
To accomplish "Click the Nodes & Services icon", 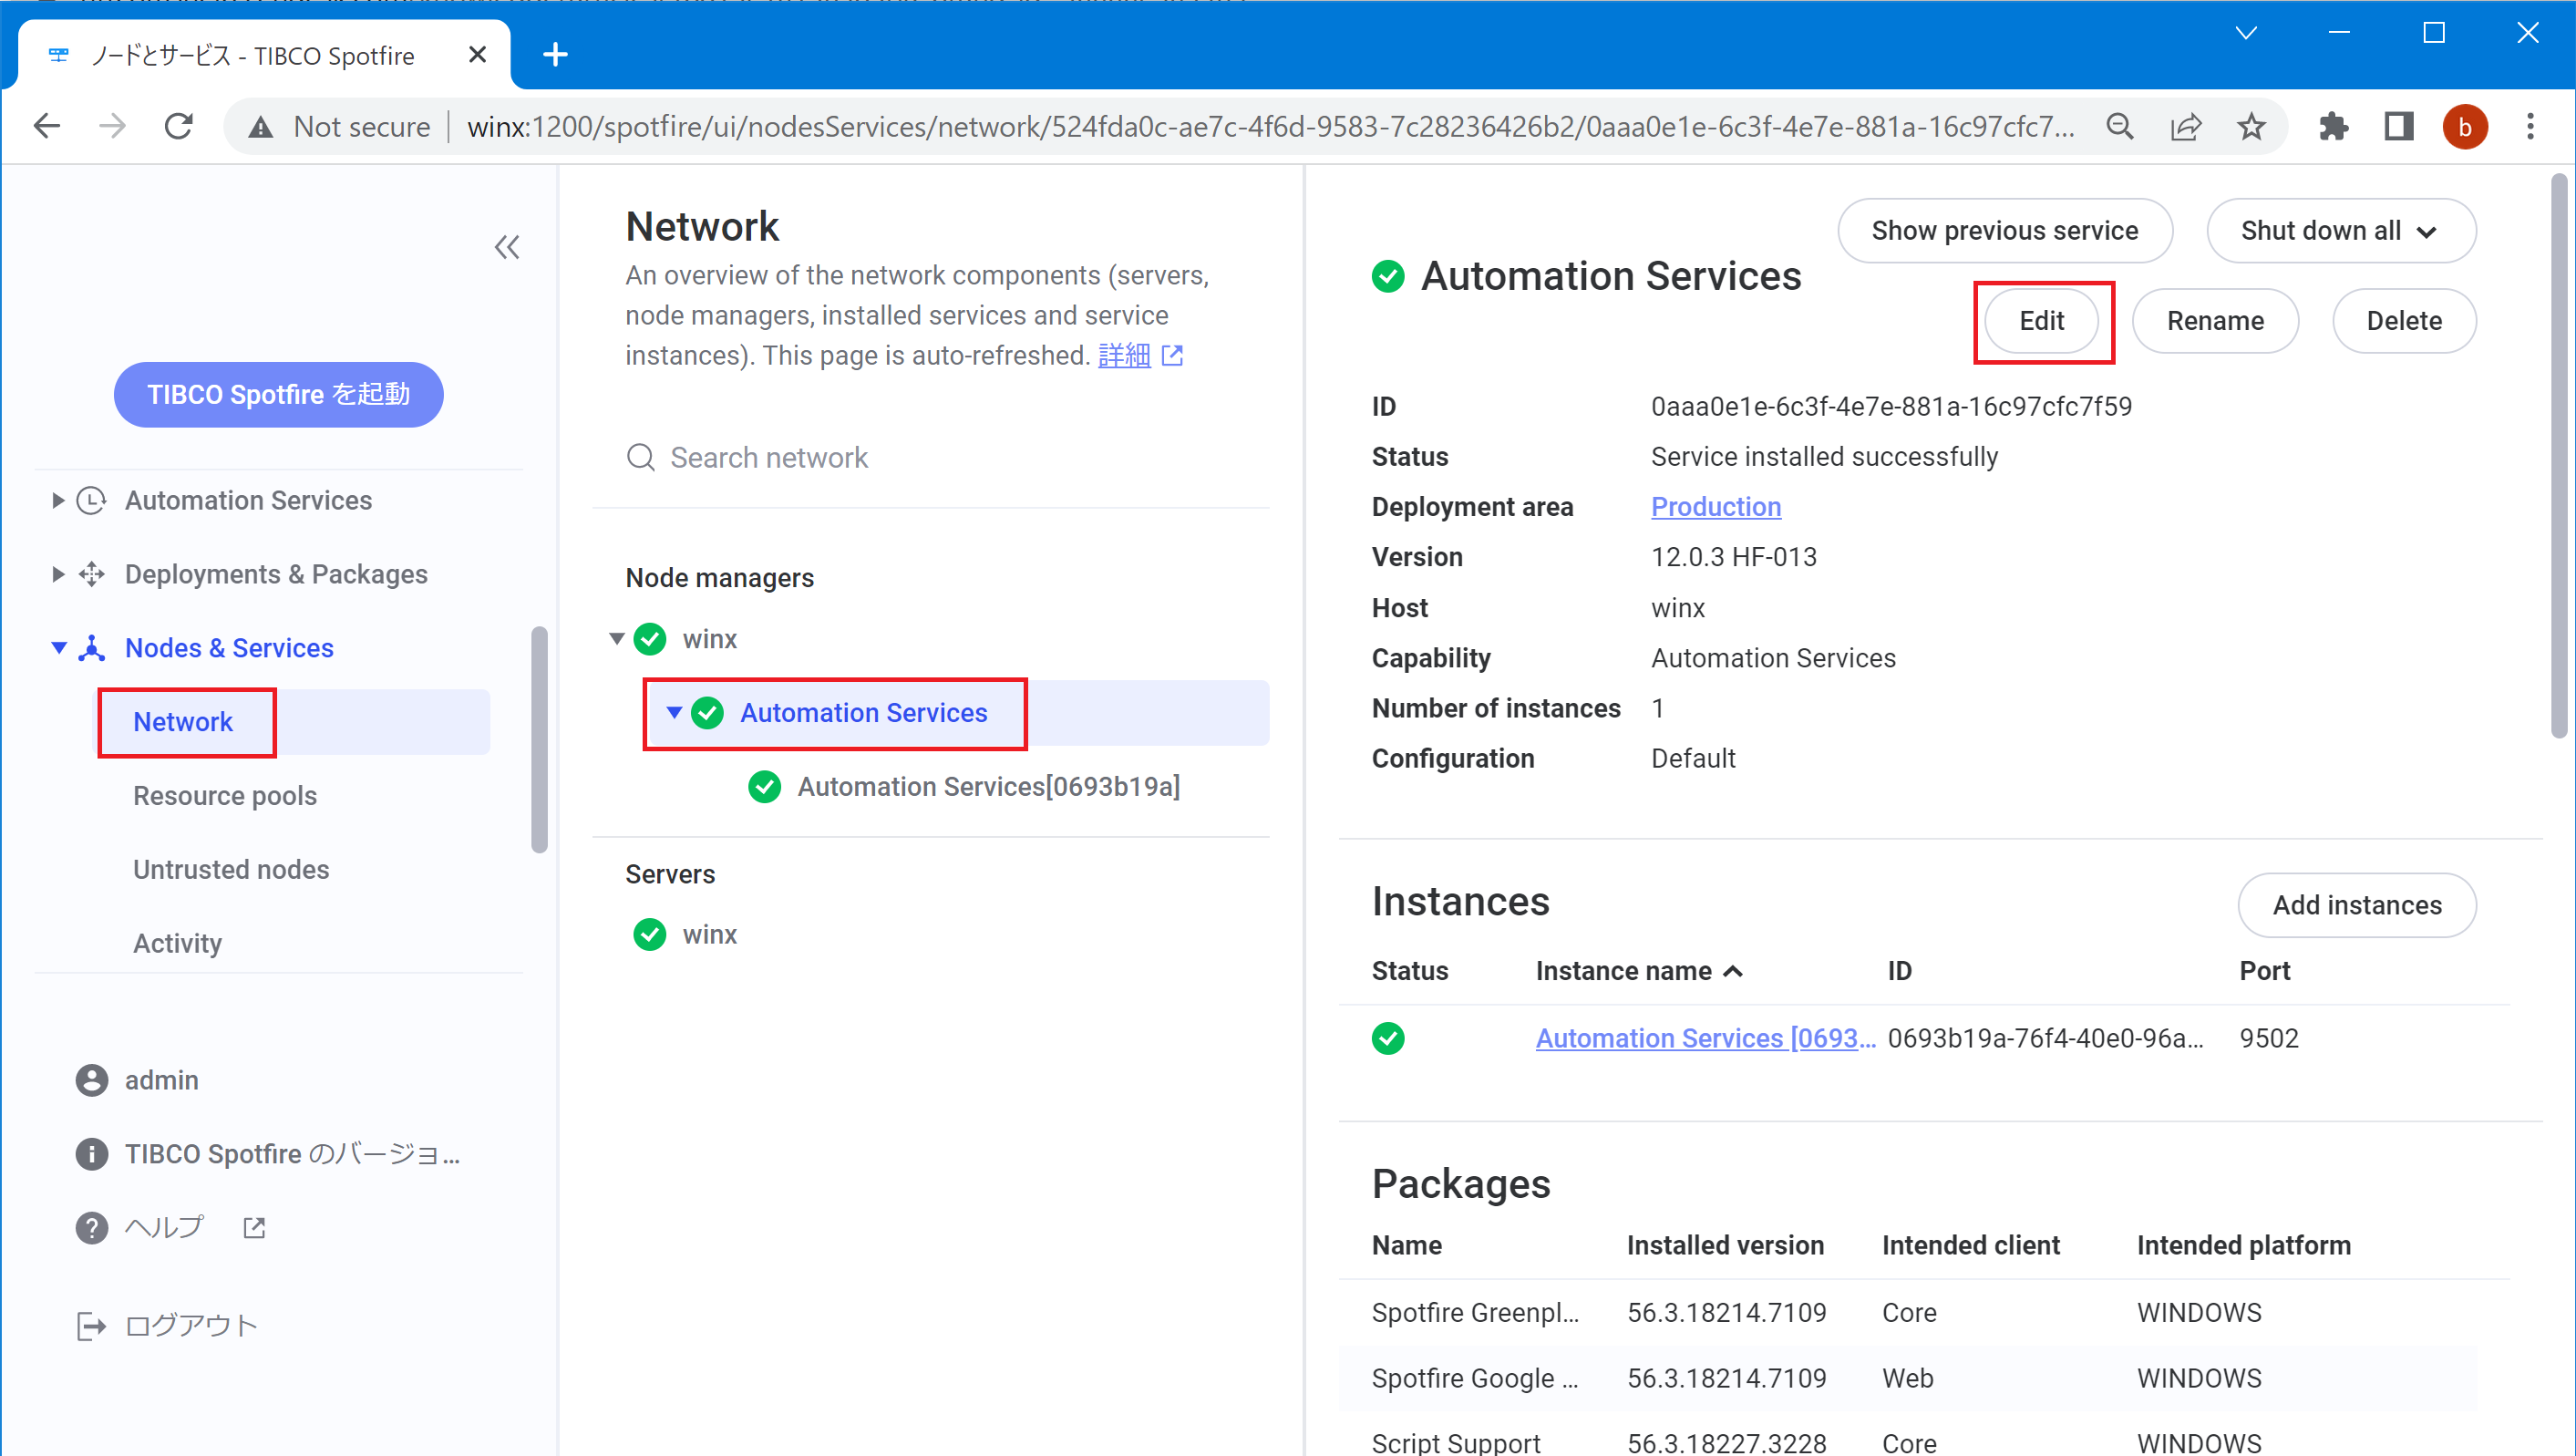I will click(x=92, y=648).
